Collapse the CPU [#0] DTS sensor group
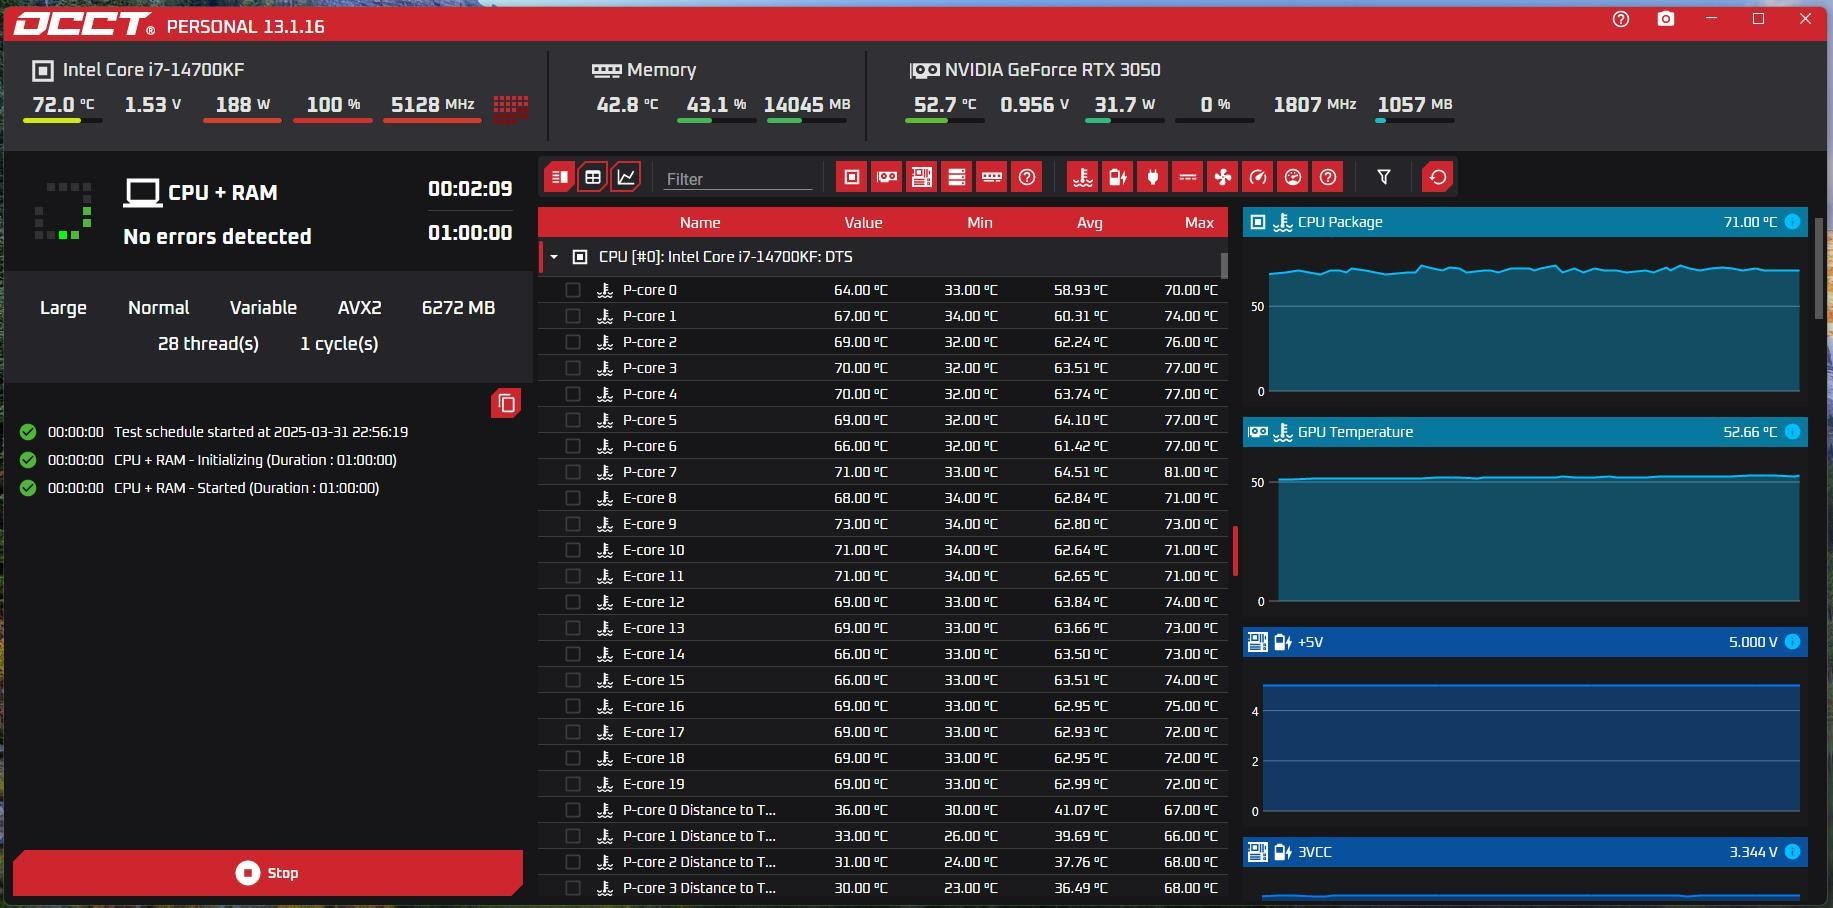Screen dimensions: 1833x908 554,257
